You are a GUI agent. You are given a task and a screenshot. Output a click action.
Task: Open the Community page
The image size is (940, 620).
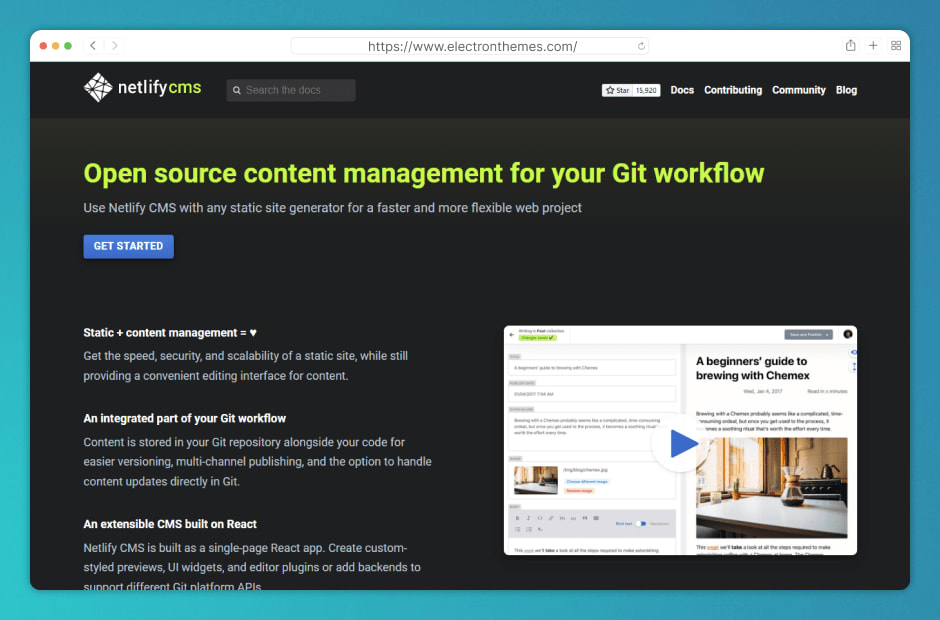click(799, 90)
